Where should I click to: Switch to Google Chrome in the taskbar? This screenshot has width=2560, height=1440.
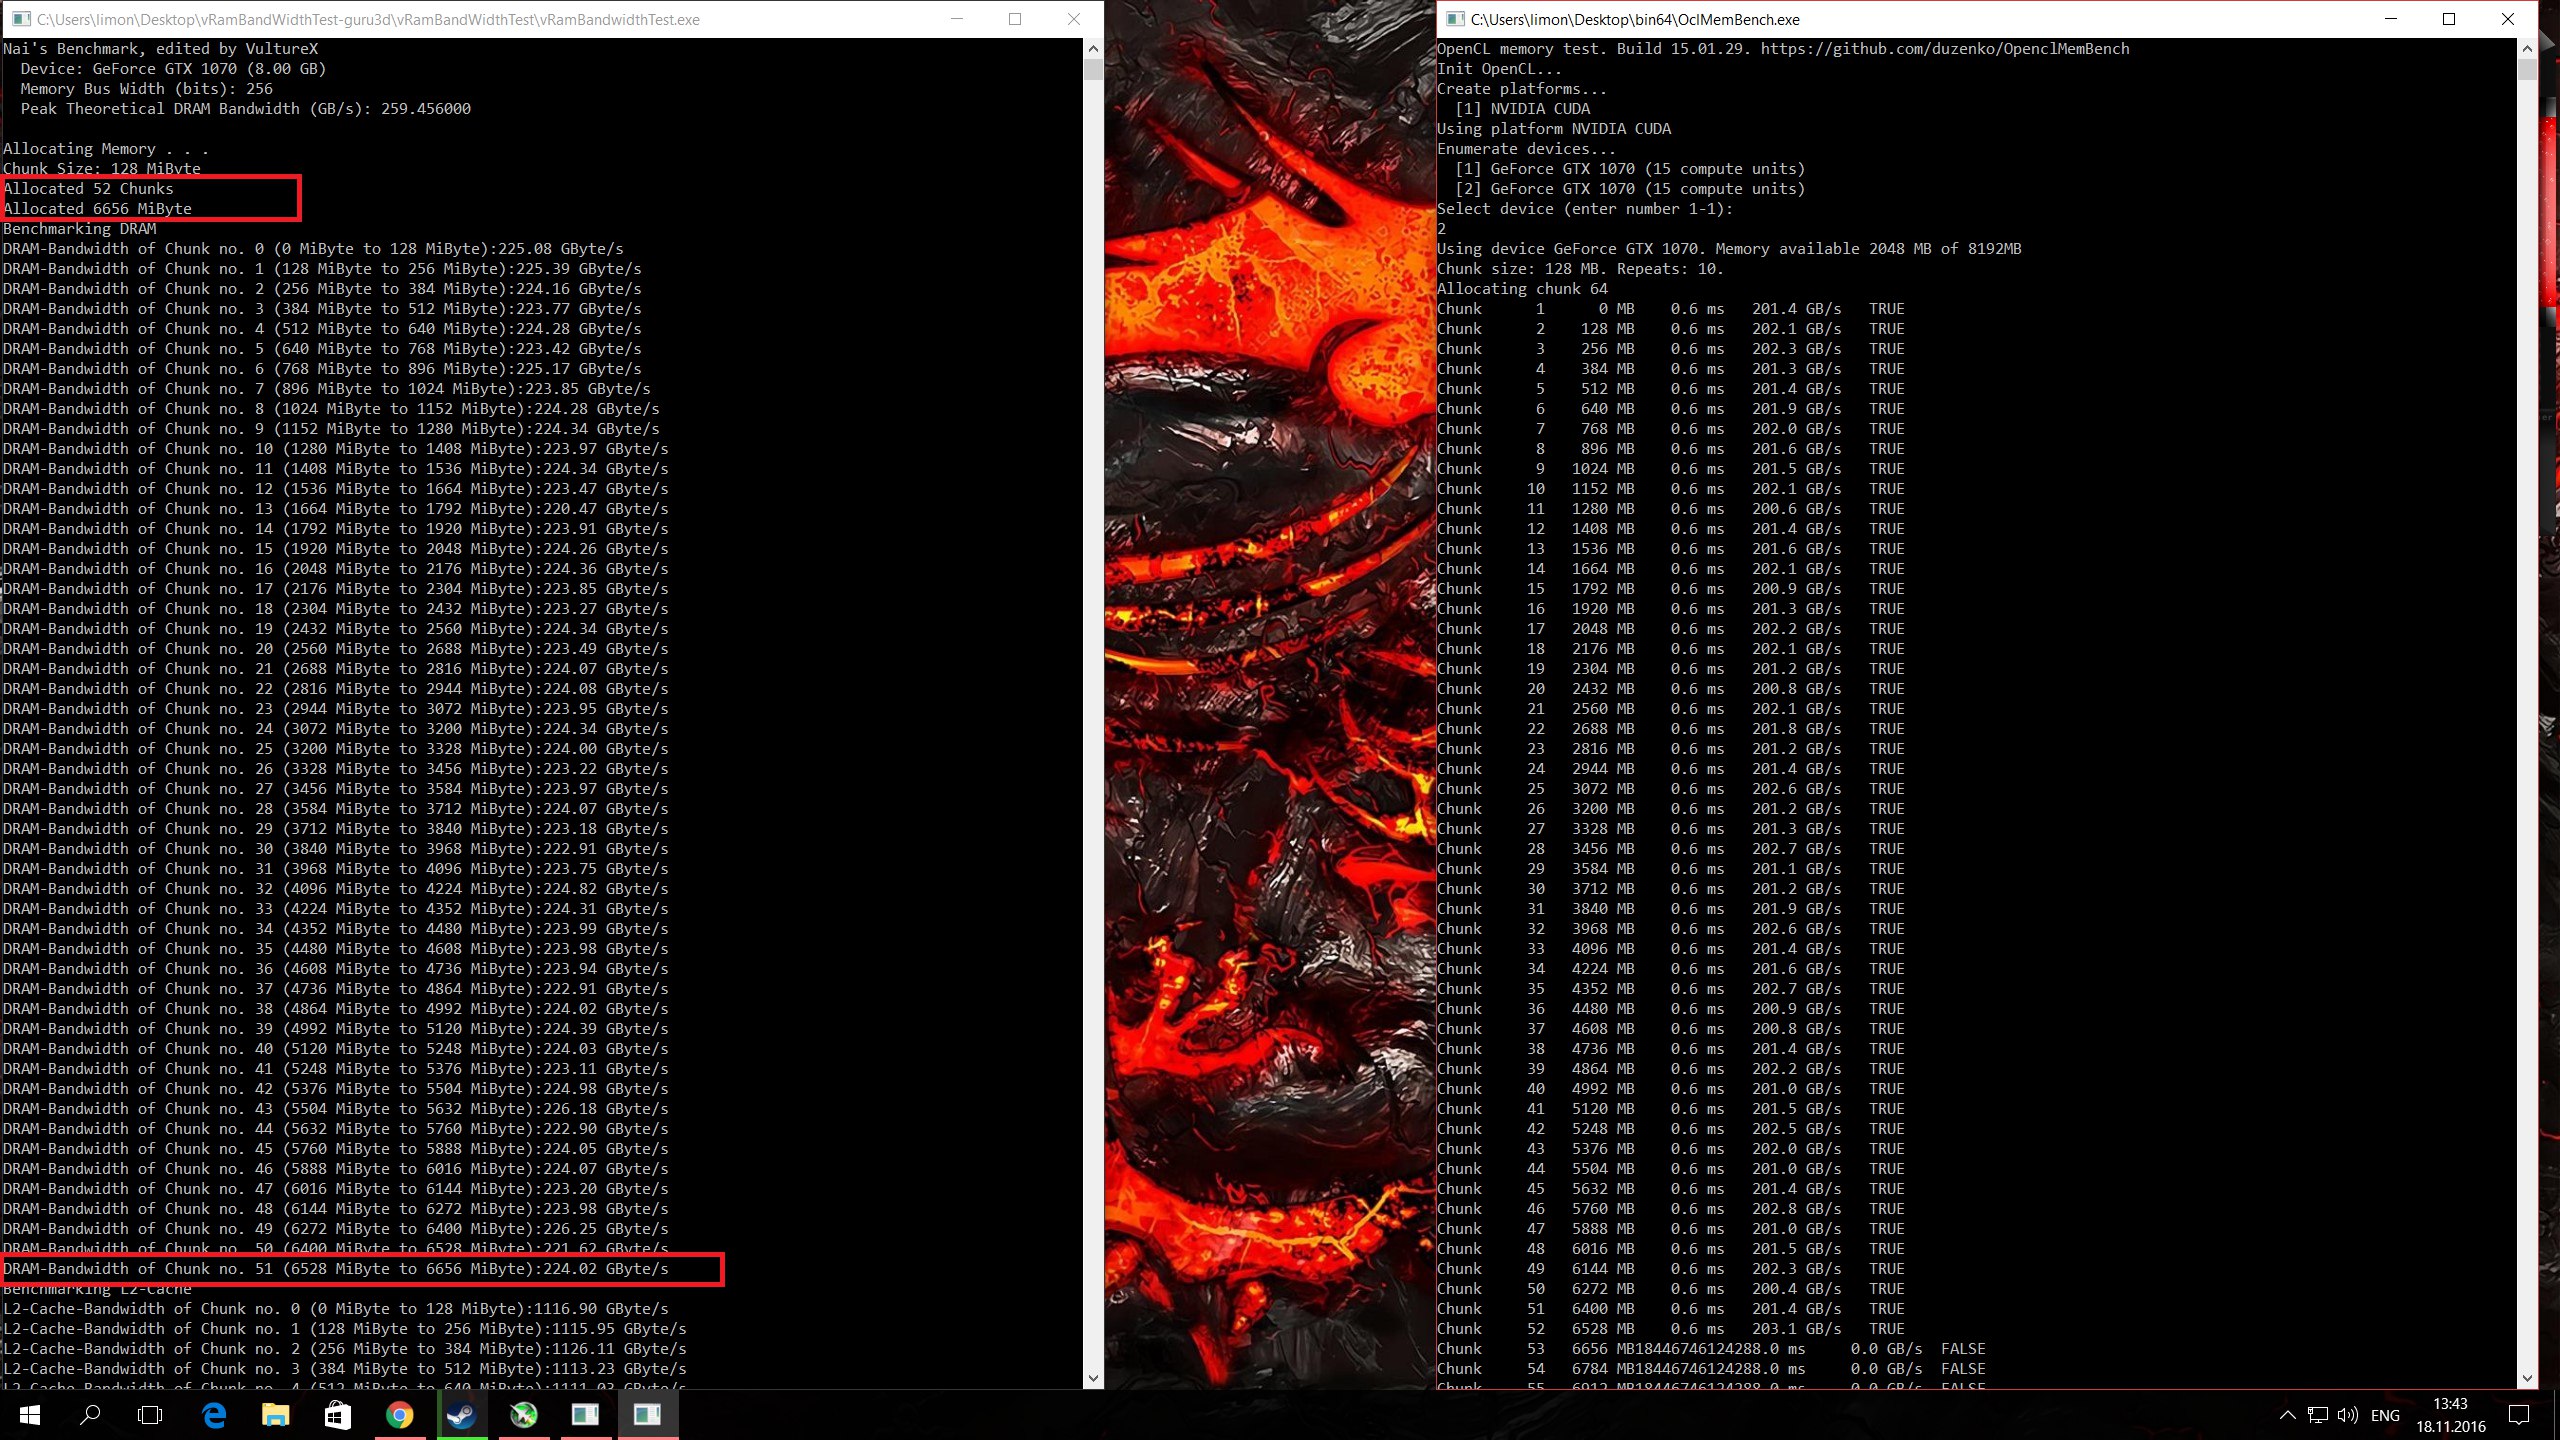click(x=399, y=1415)
